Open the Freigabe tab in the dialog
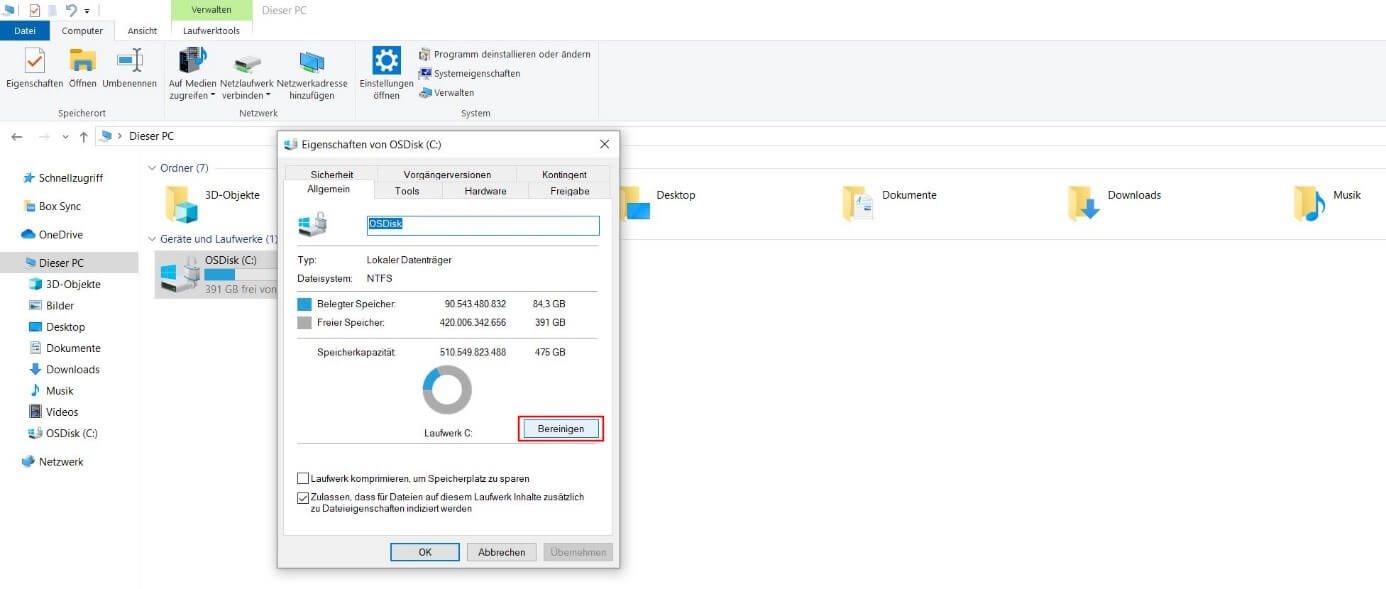Screen dimensions: 1386x589 click(570, 190)
